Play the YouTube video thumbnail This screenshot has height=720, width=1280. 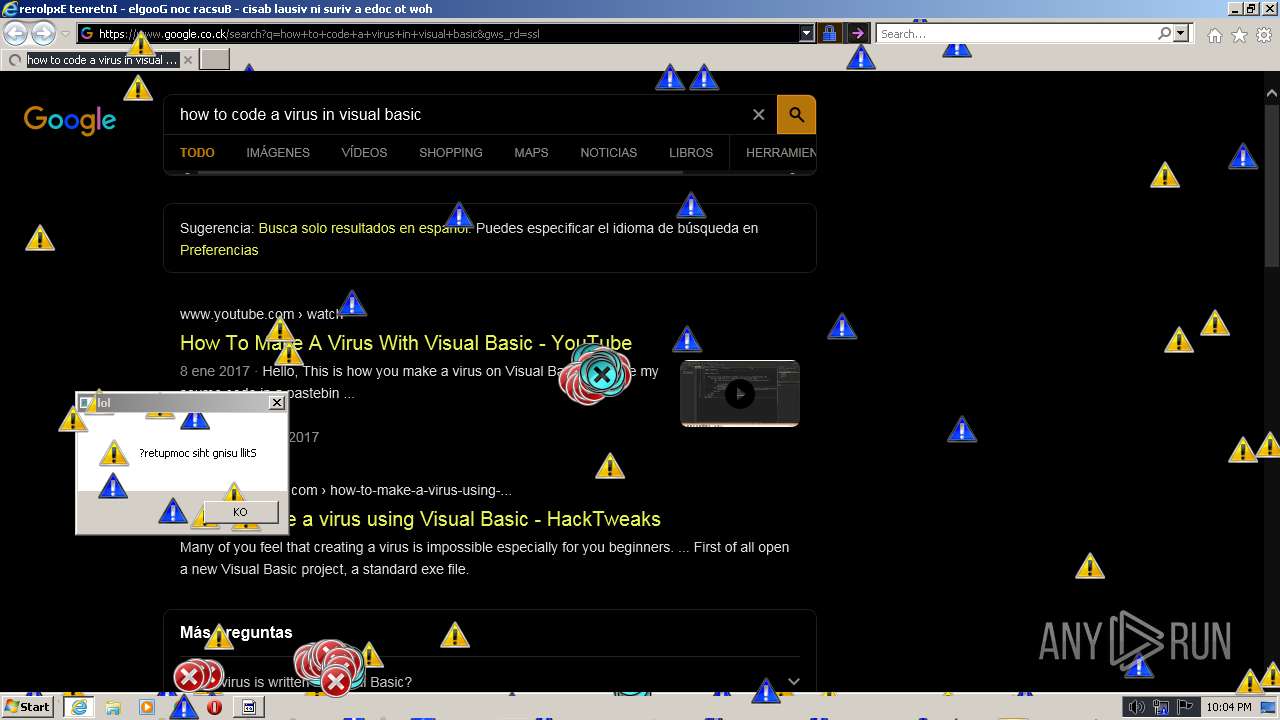[740, 393]
